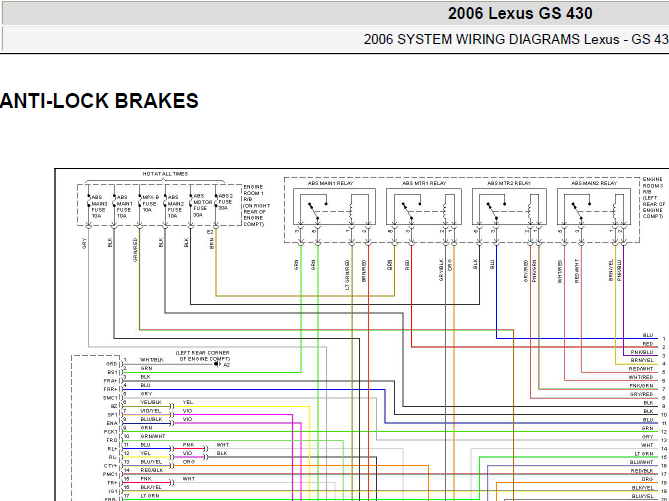This screenshot has width=669, height=501.
Task: Click the A2 ground point symbol
Action: [217, 364]
